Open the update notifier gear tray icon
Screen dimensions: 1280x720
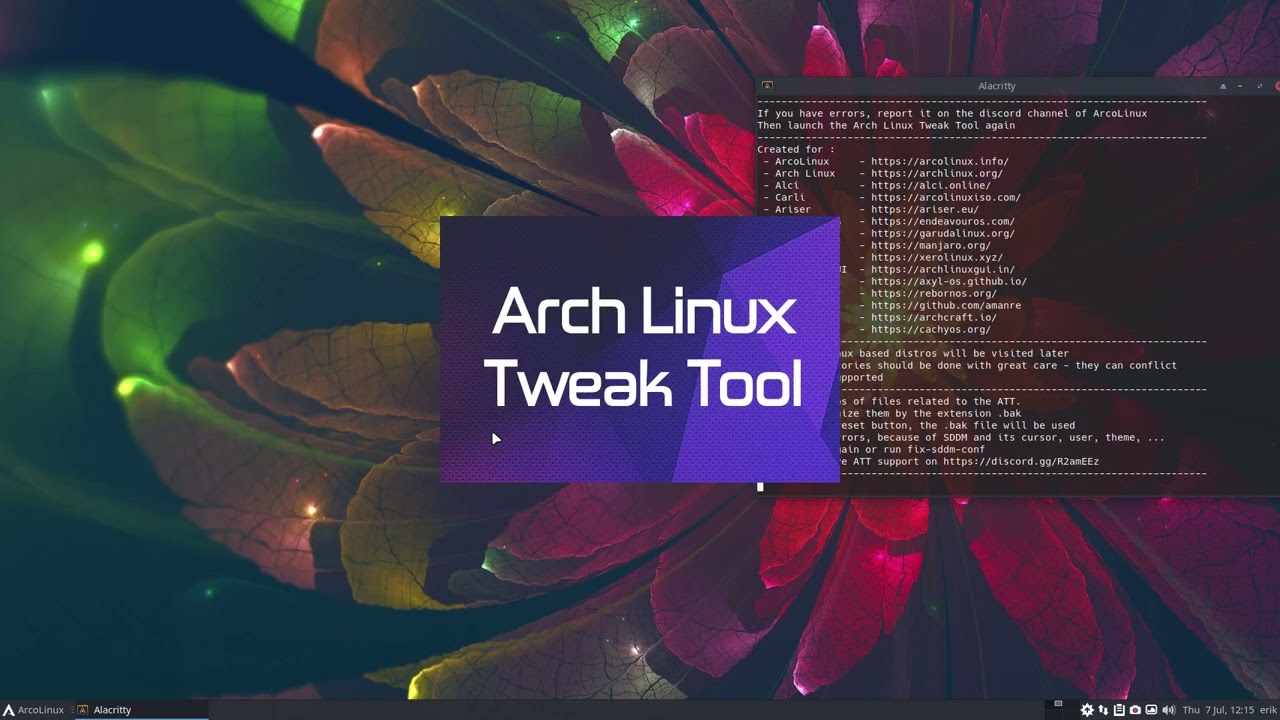(x=1087, y=710)
